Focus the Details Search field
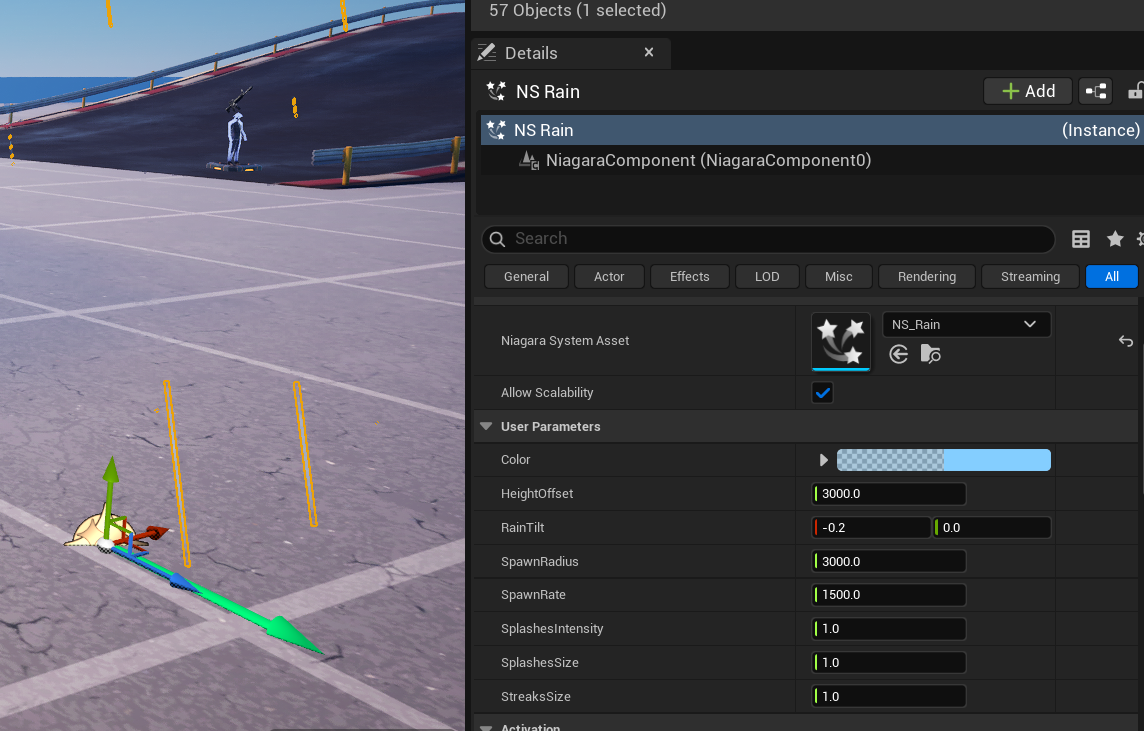The width and height of the screenshot is (1144, 731). coord(768,239)
